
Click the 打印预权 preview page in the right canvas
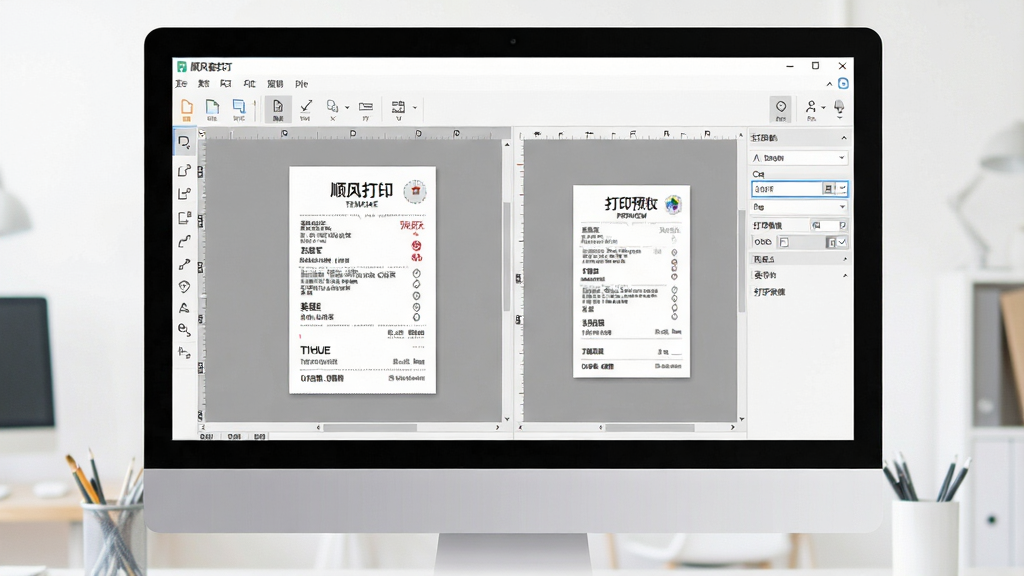(x=632, y=281)
